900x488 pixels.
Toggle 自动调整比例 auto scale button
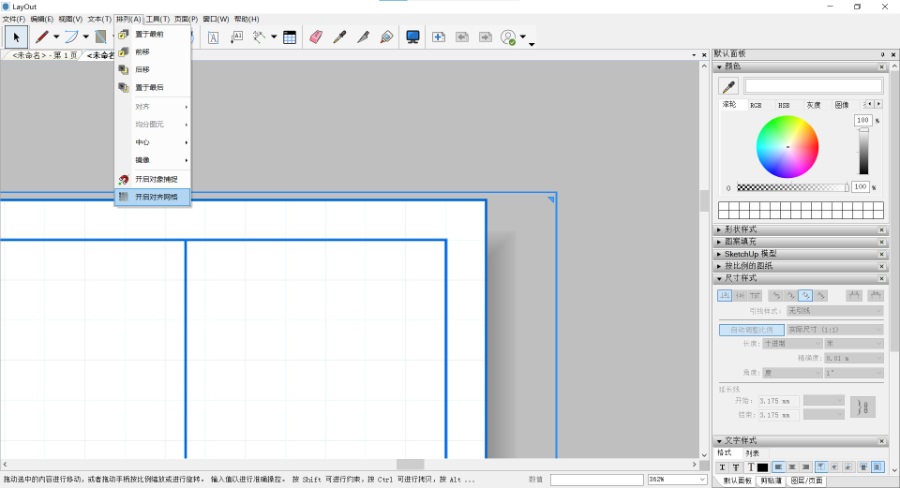tap(751, 329)
